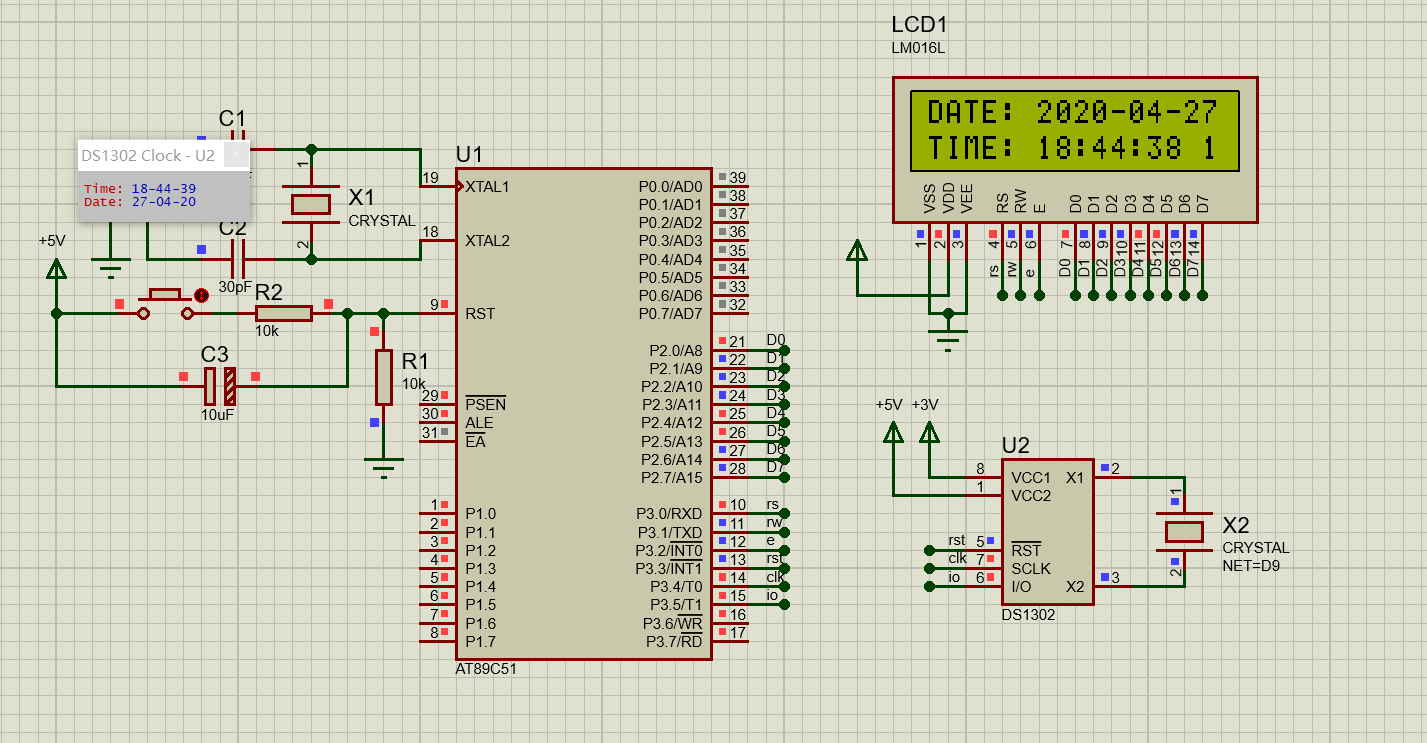Select the C2 capacitor symbol
1427x743 pixels.
[x=238, y=259]
